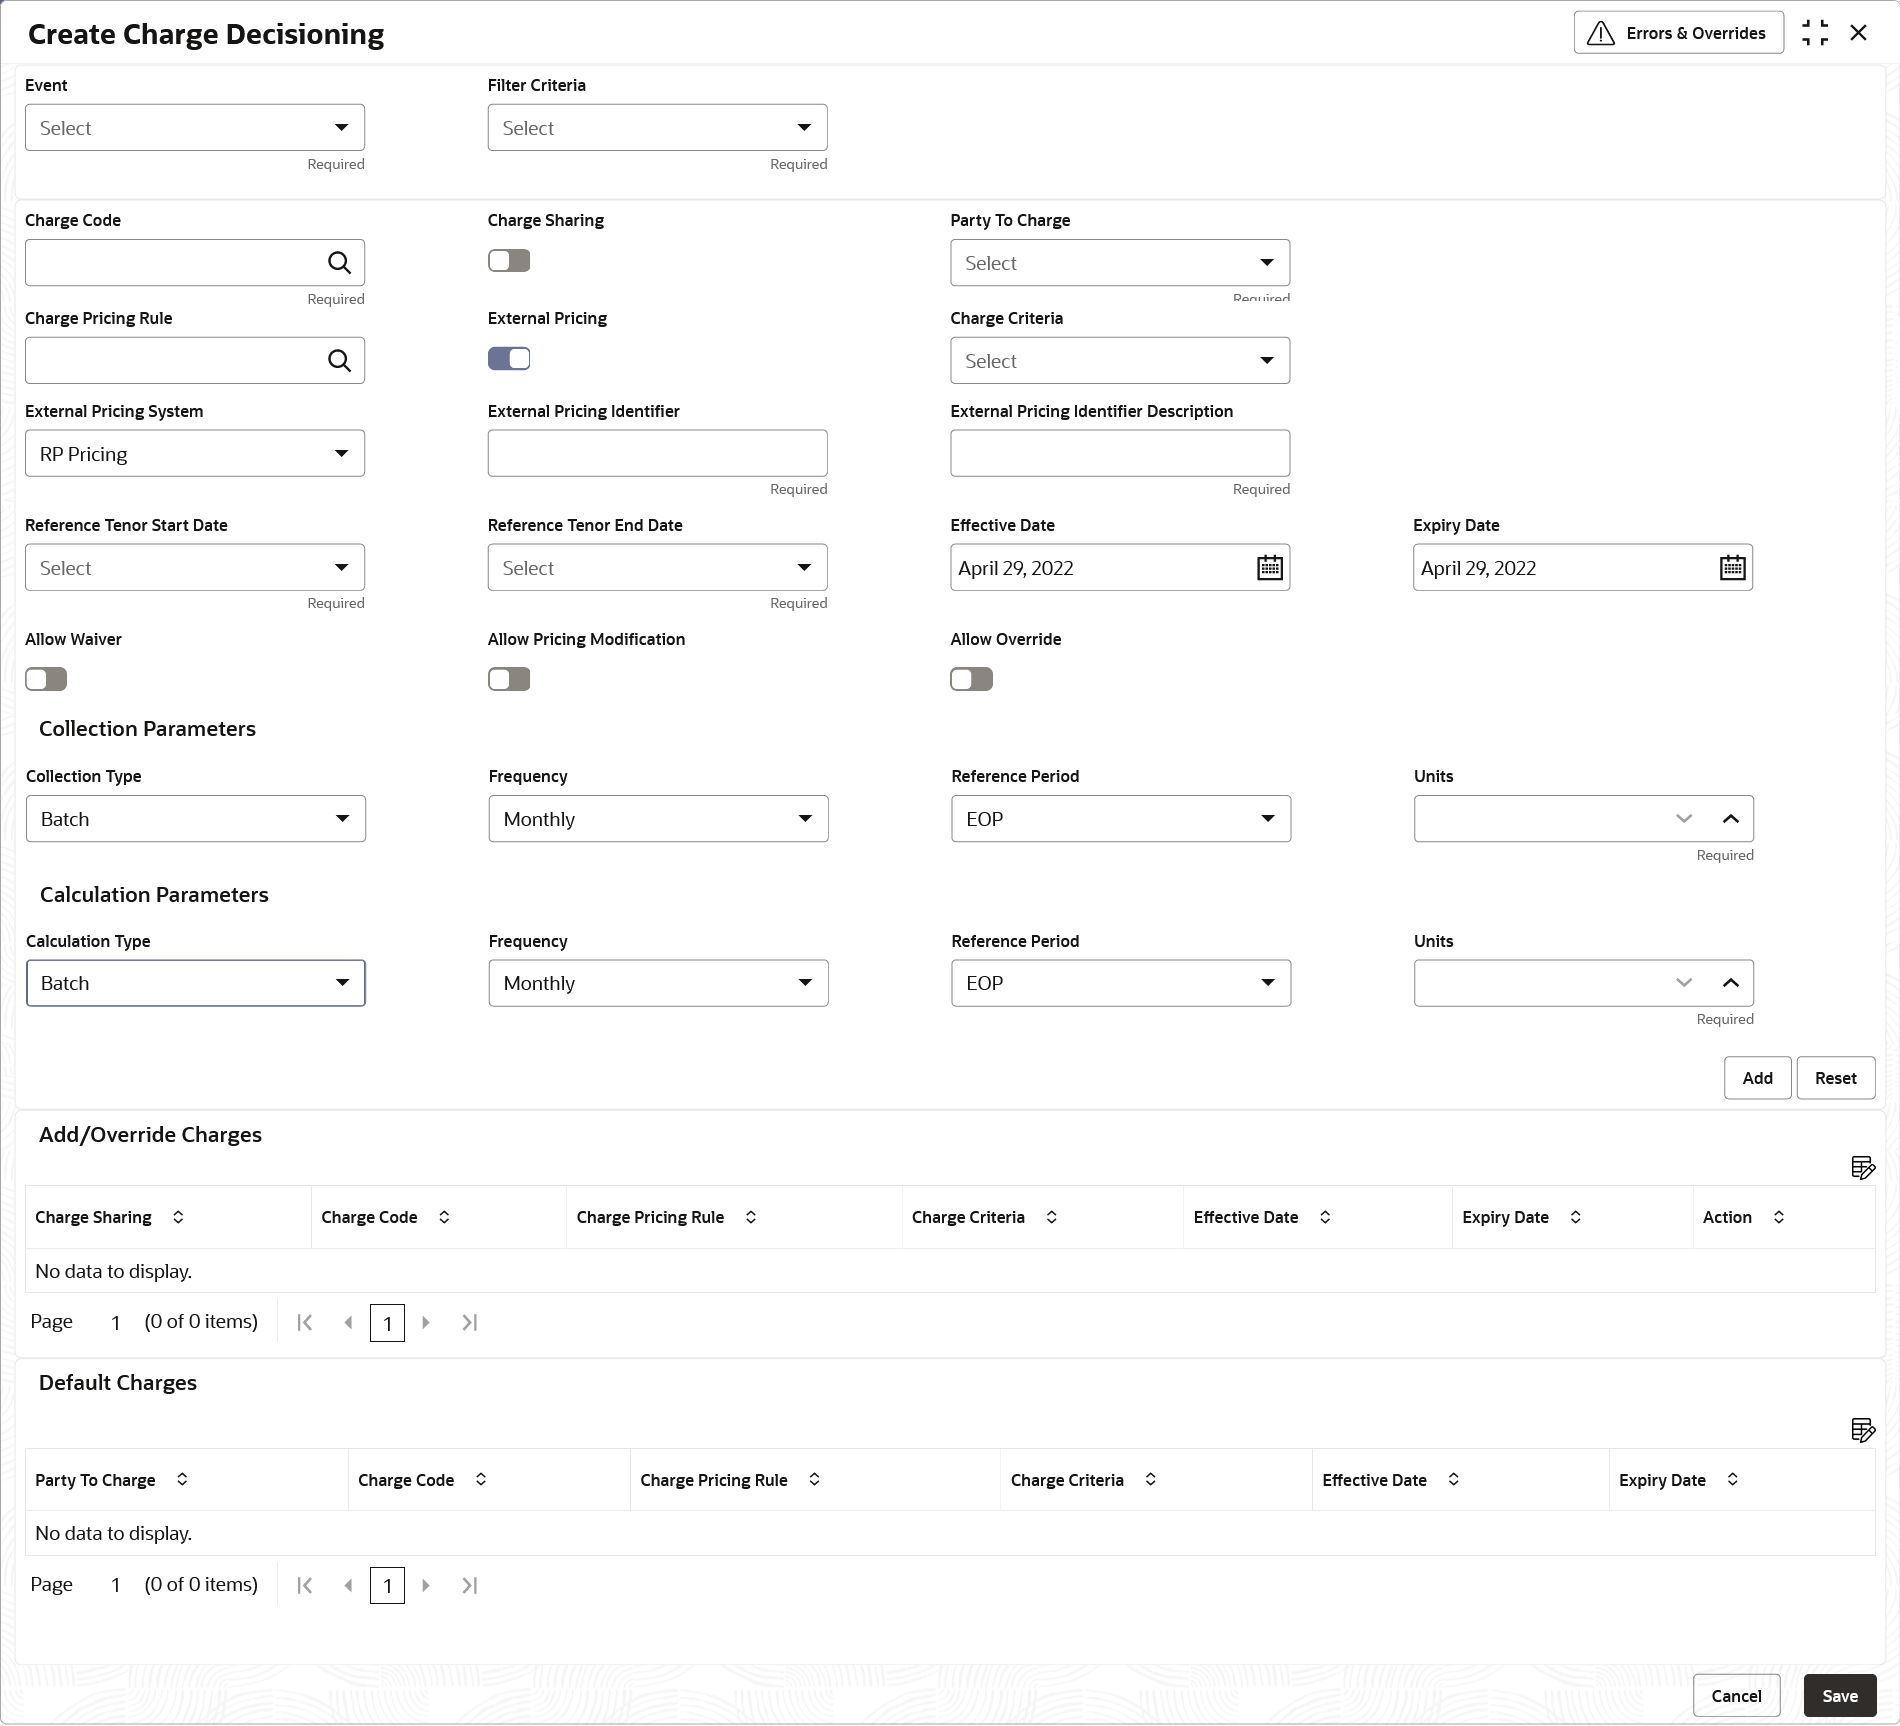The image size is (1900, 1726).
Task: Decrease Collection Parameters Units value
Action: click(1684, 819)
